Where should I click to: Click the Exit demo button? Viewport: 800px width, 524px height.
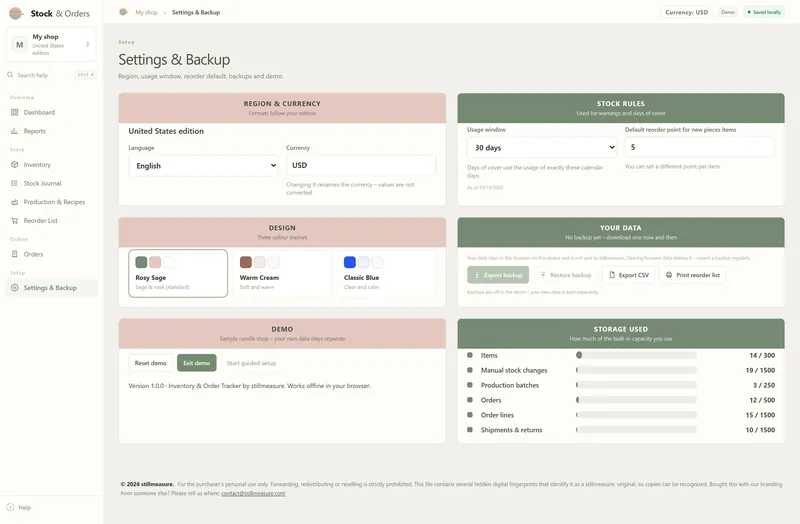[196, 363]
